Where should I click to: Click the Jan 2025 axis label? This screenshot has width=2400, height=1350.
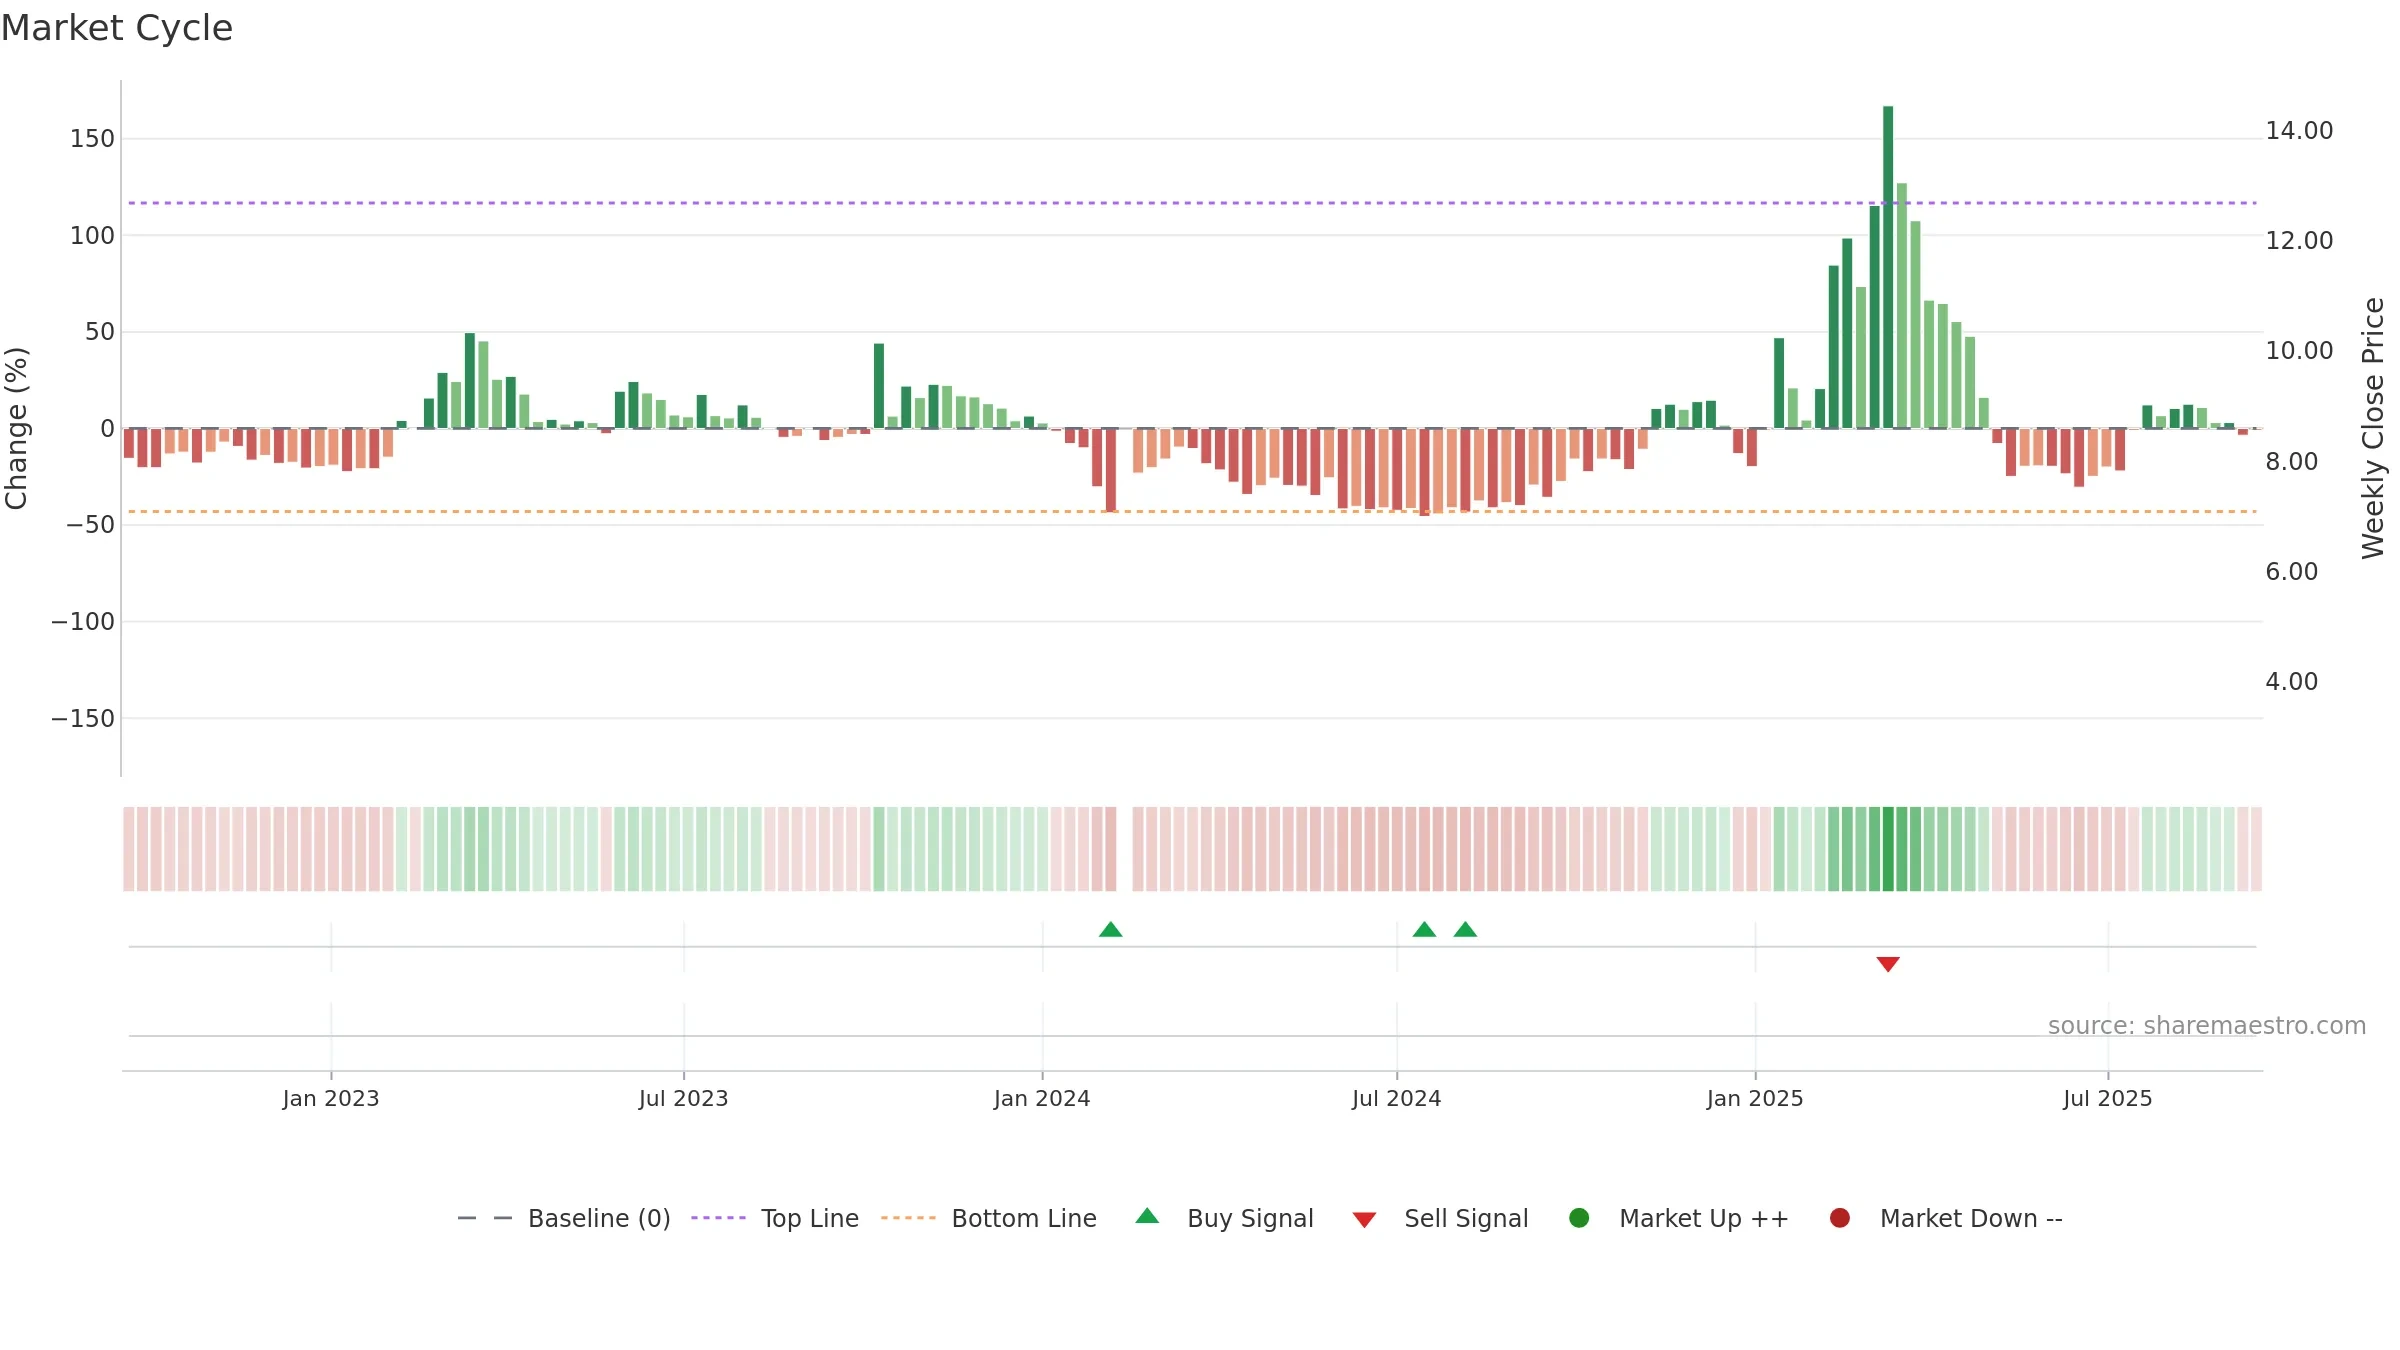[1755, 1099]
